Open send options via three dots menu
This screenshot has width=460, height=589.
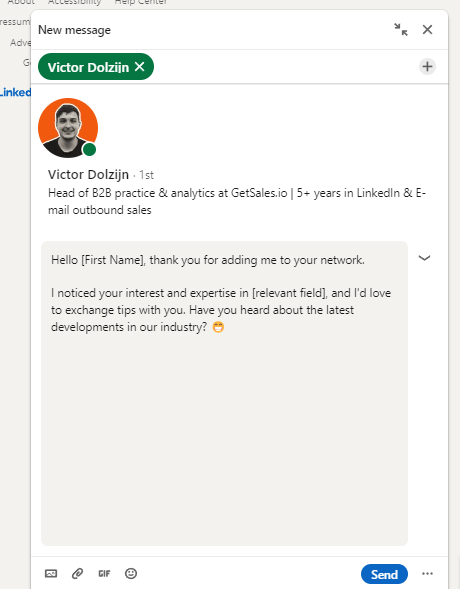[x=427, y=574]
